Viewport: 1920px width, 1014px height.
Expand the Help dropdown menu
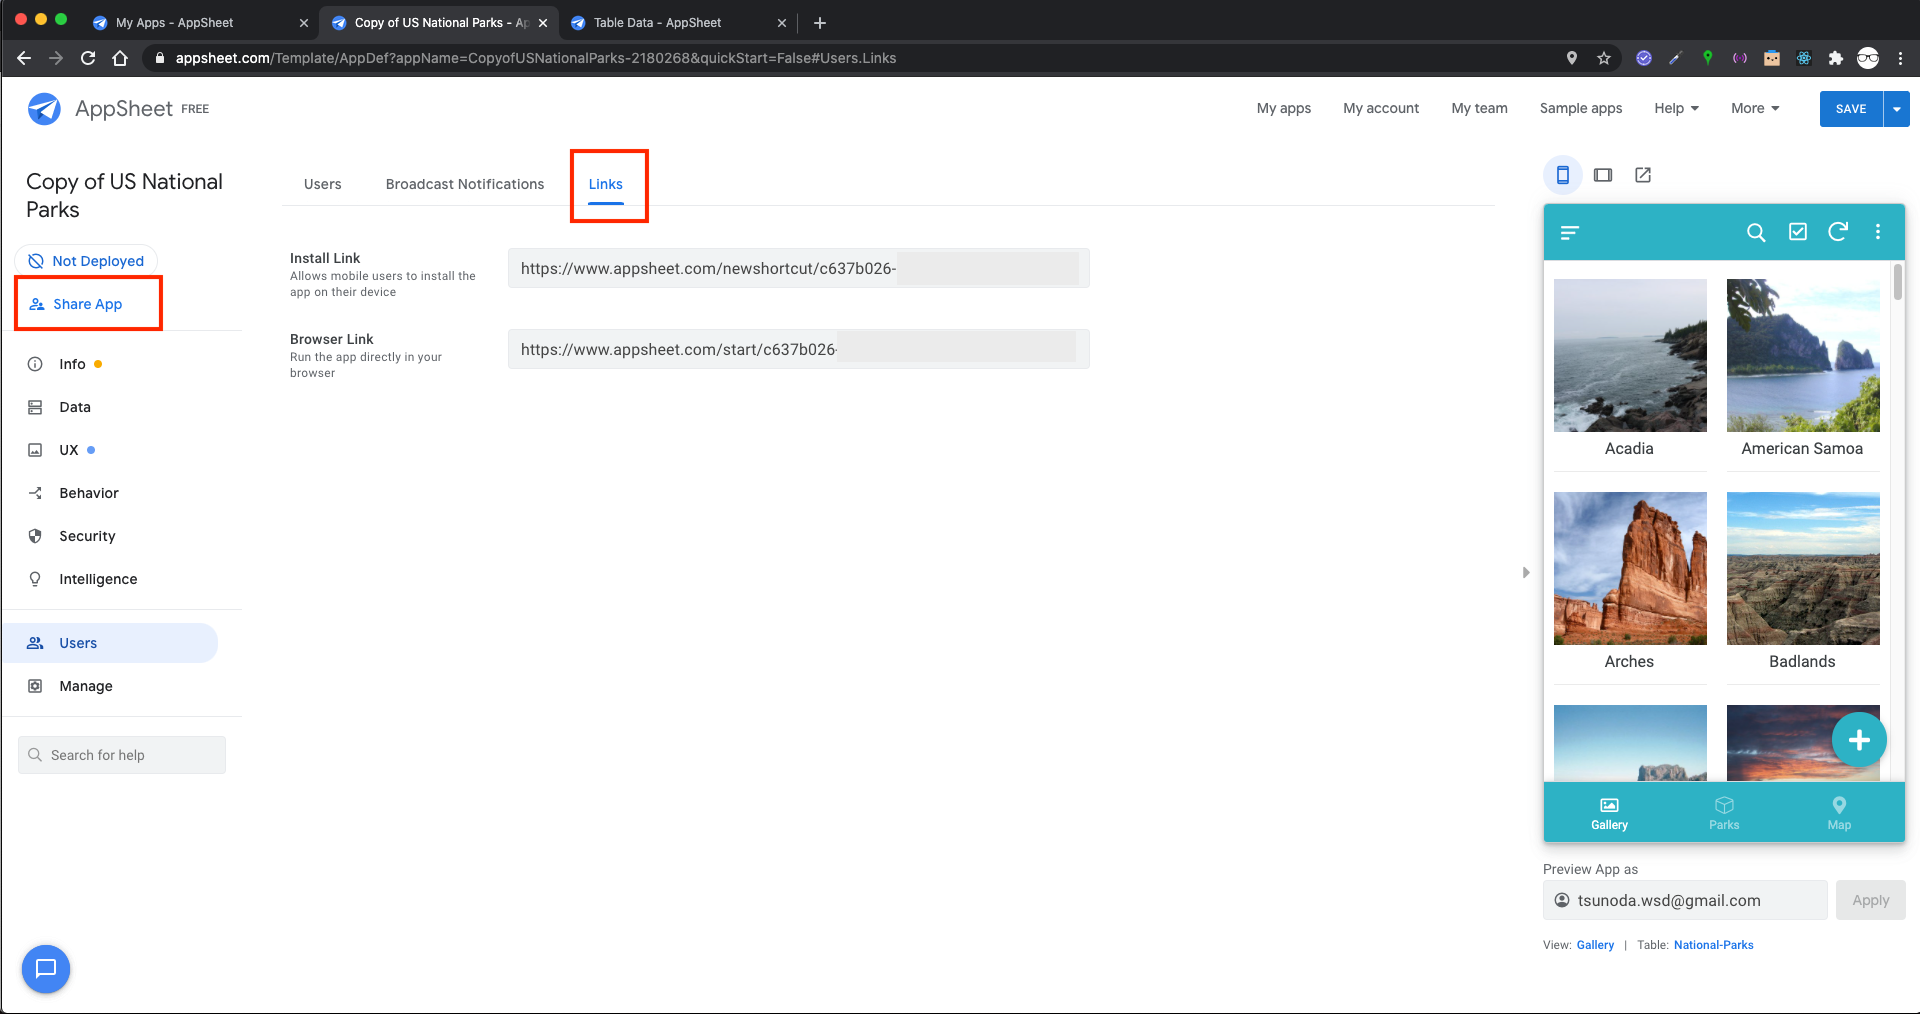[x=1676, y=108]
